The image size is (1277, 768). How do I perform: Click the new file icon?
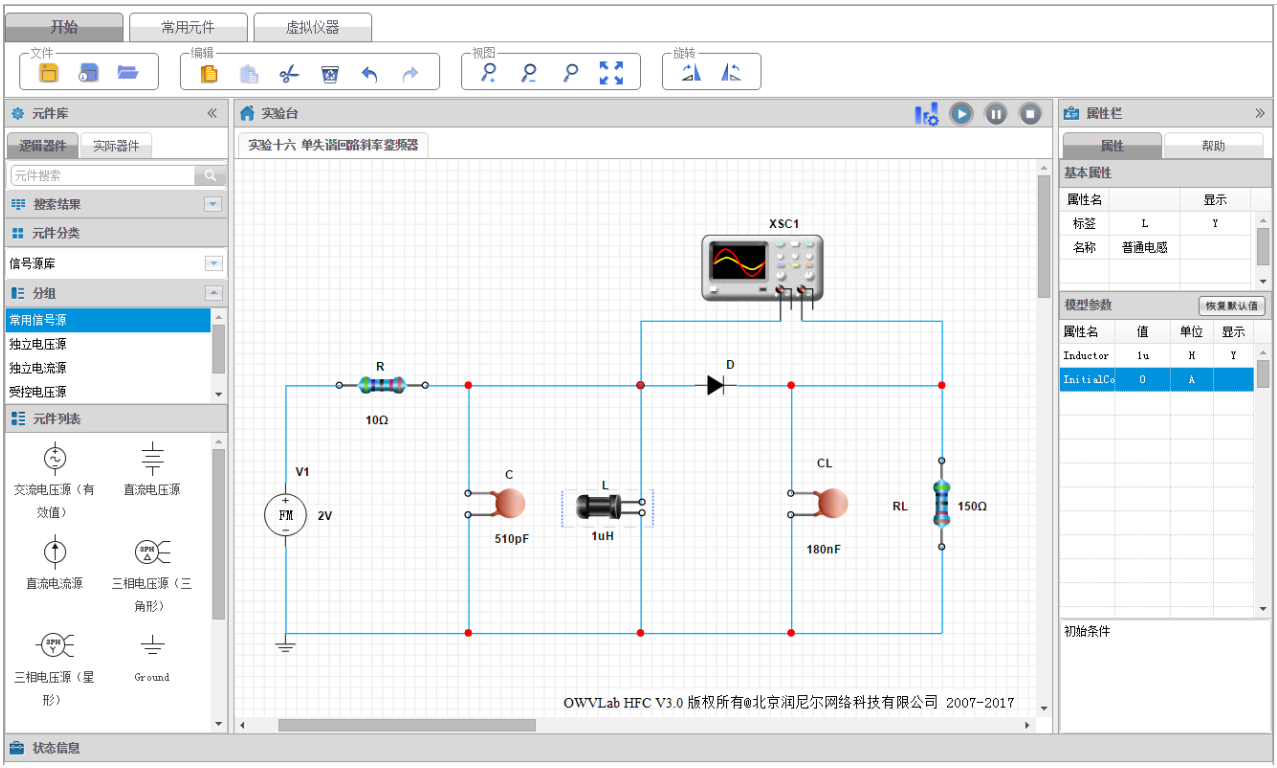(48, 73)
